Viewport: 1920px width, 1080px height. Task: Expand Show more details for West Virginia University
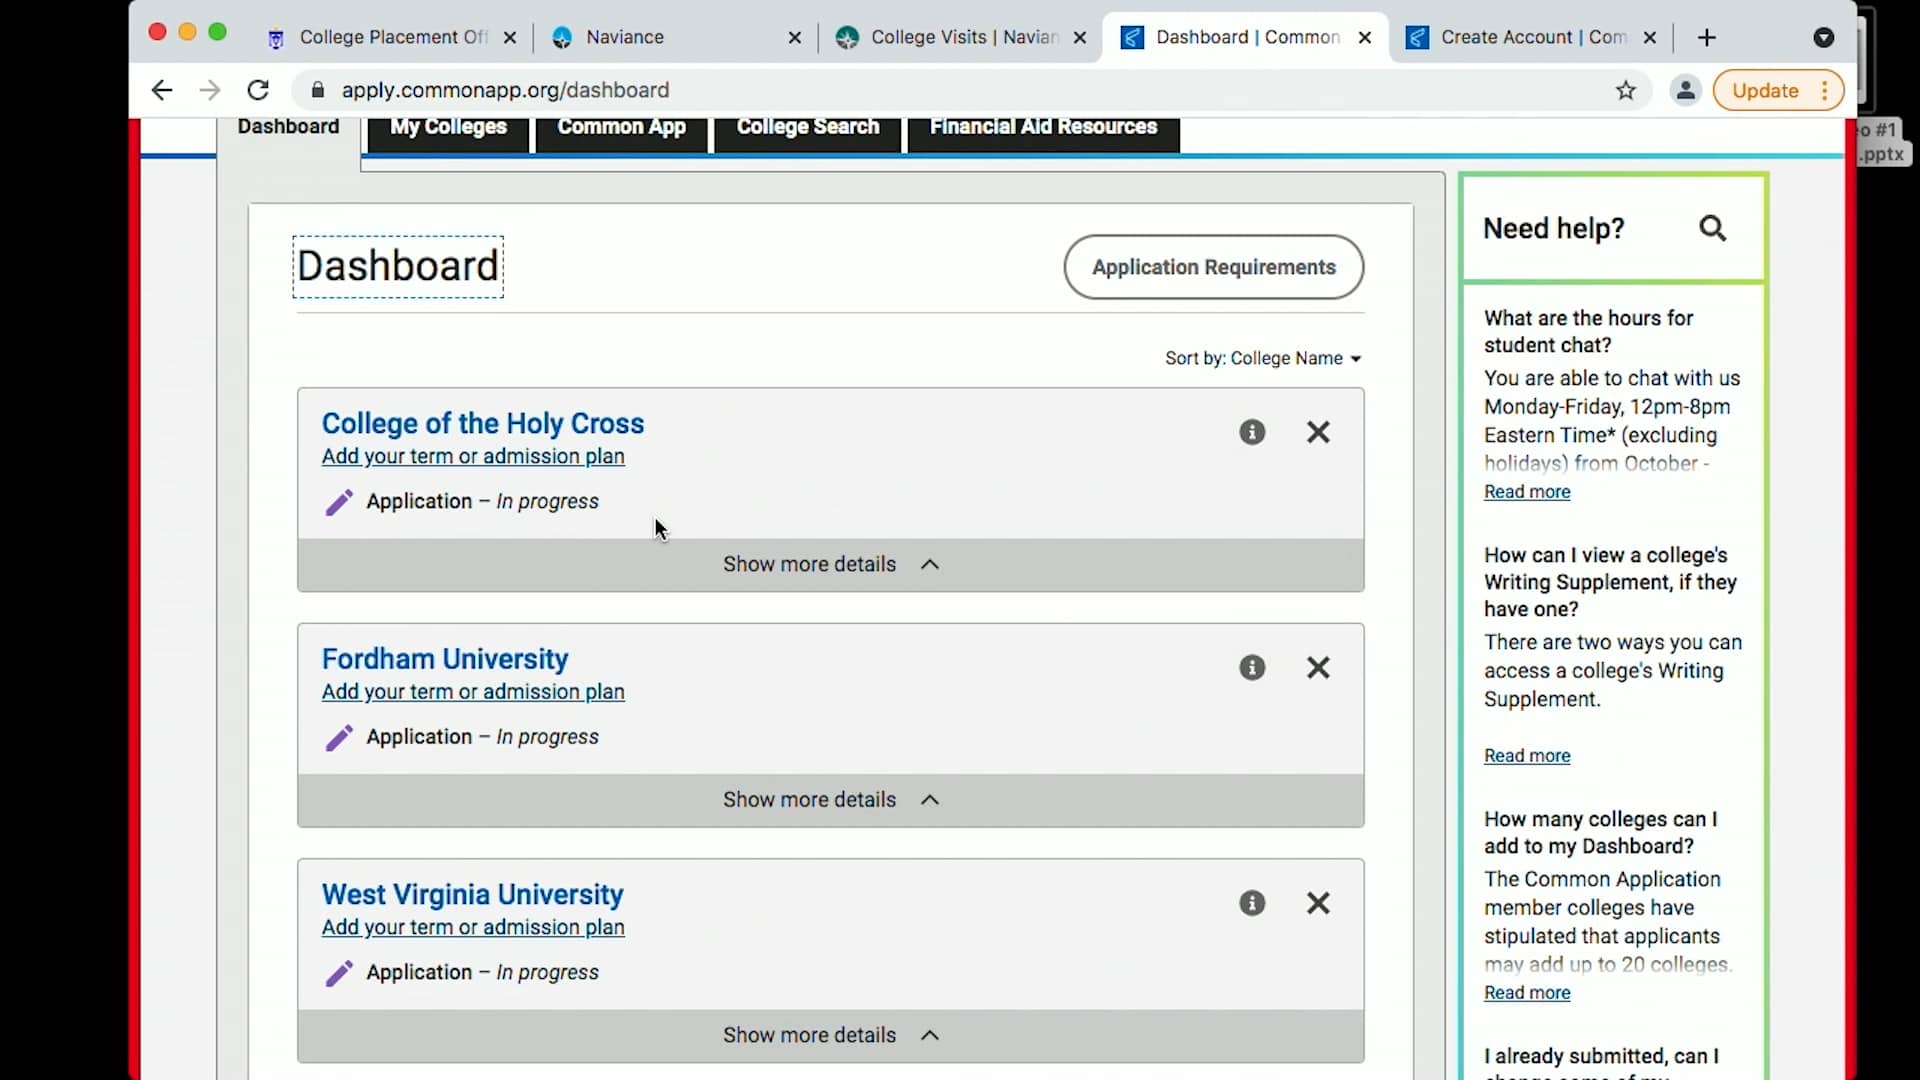pos(830,1035)
